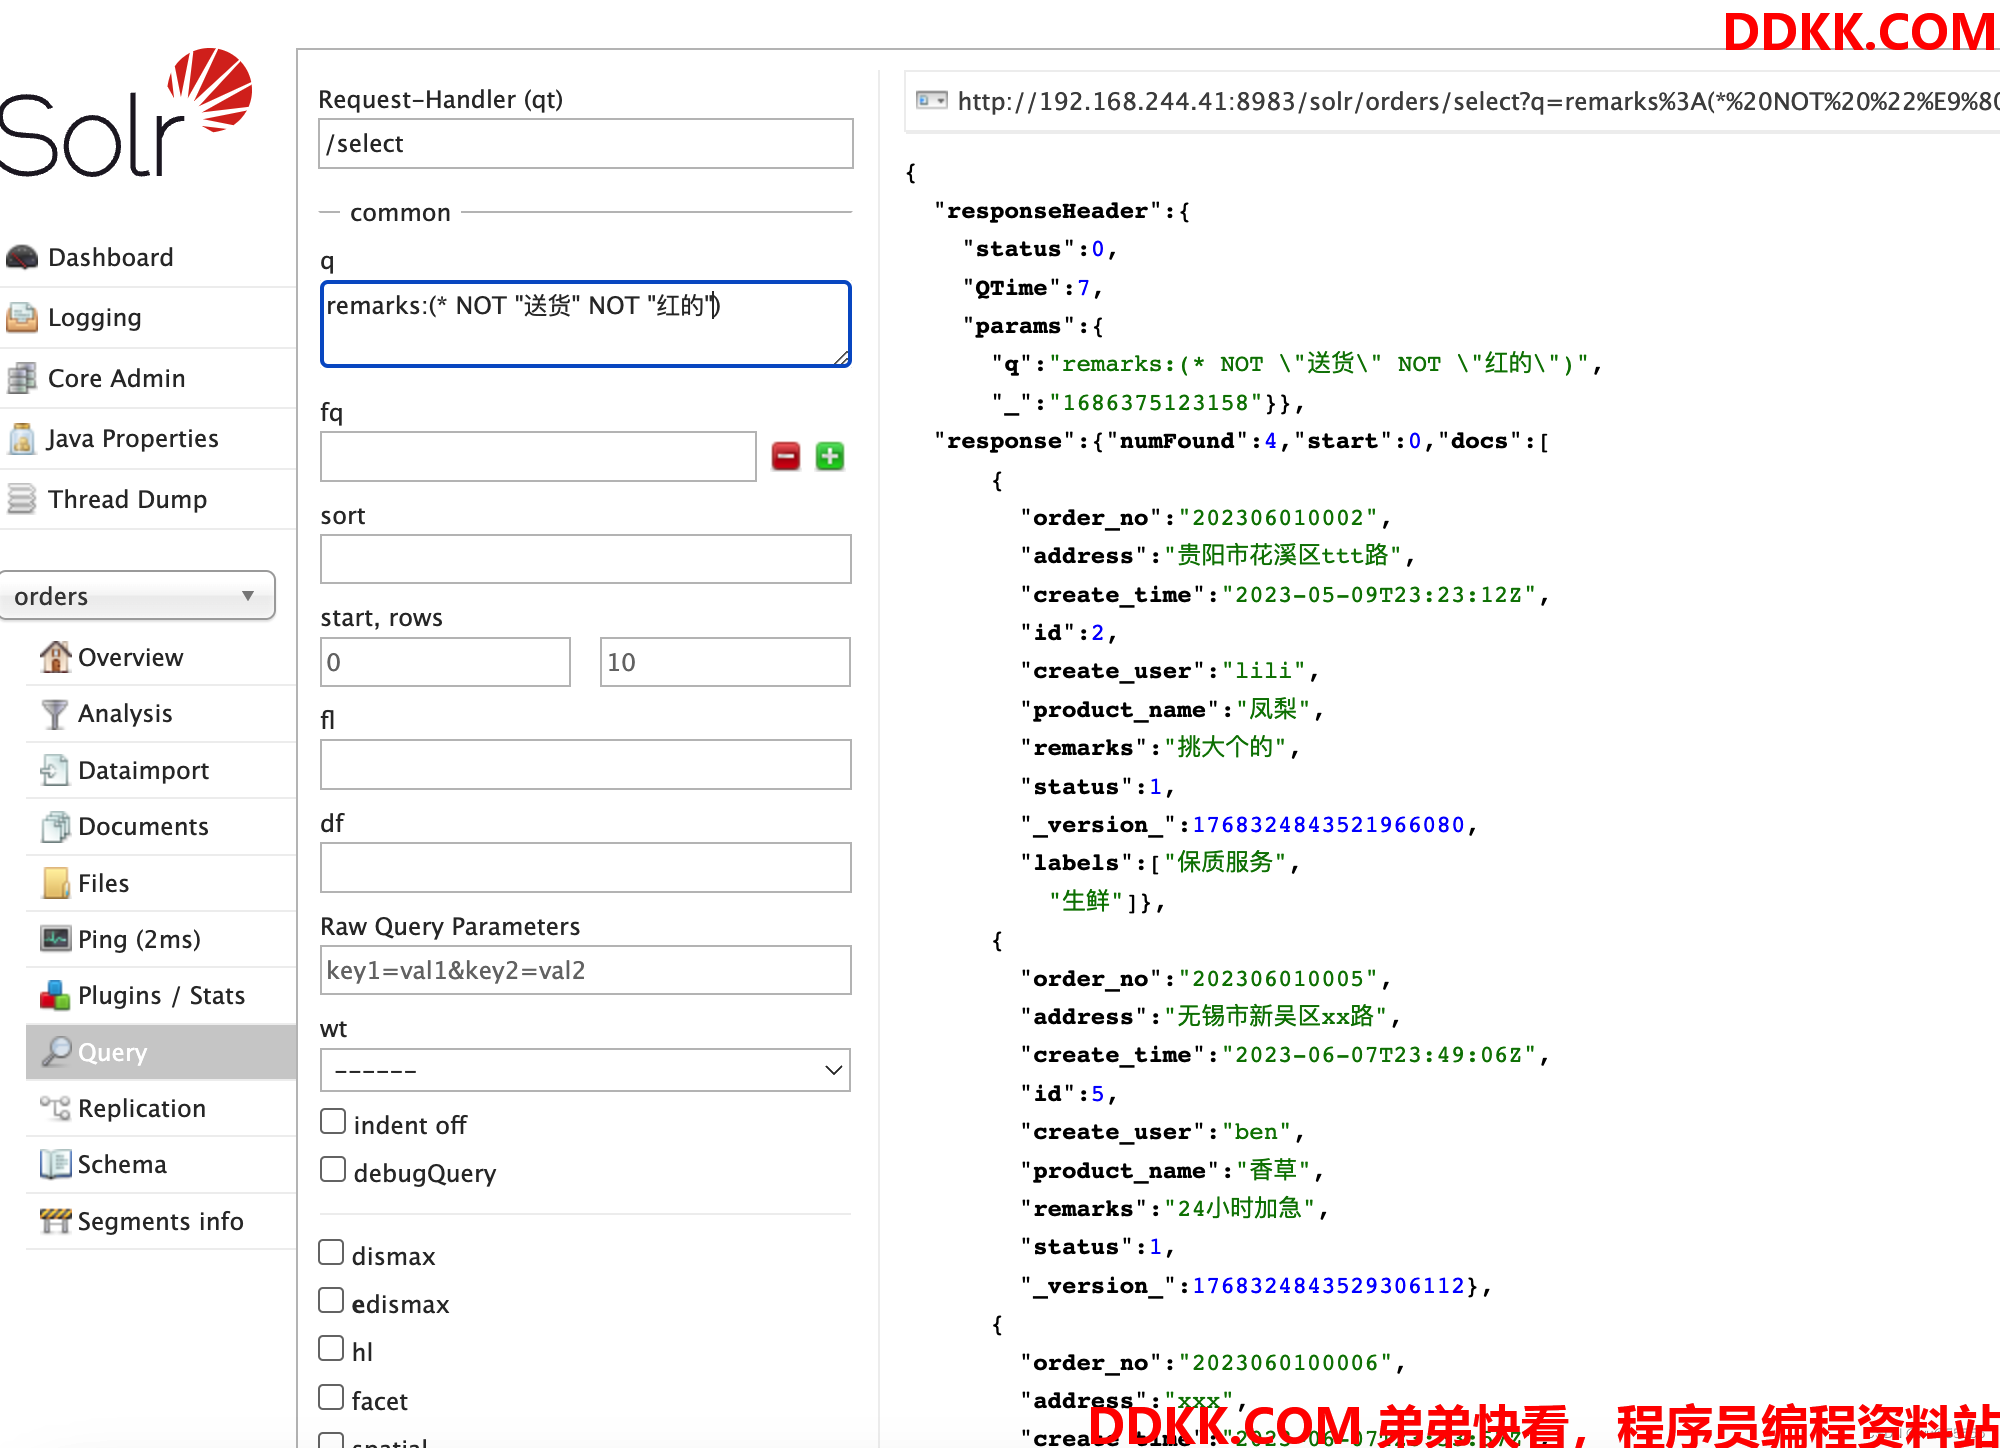
Task: Open the Analysis page
Action: [125, 714]
